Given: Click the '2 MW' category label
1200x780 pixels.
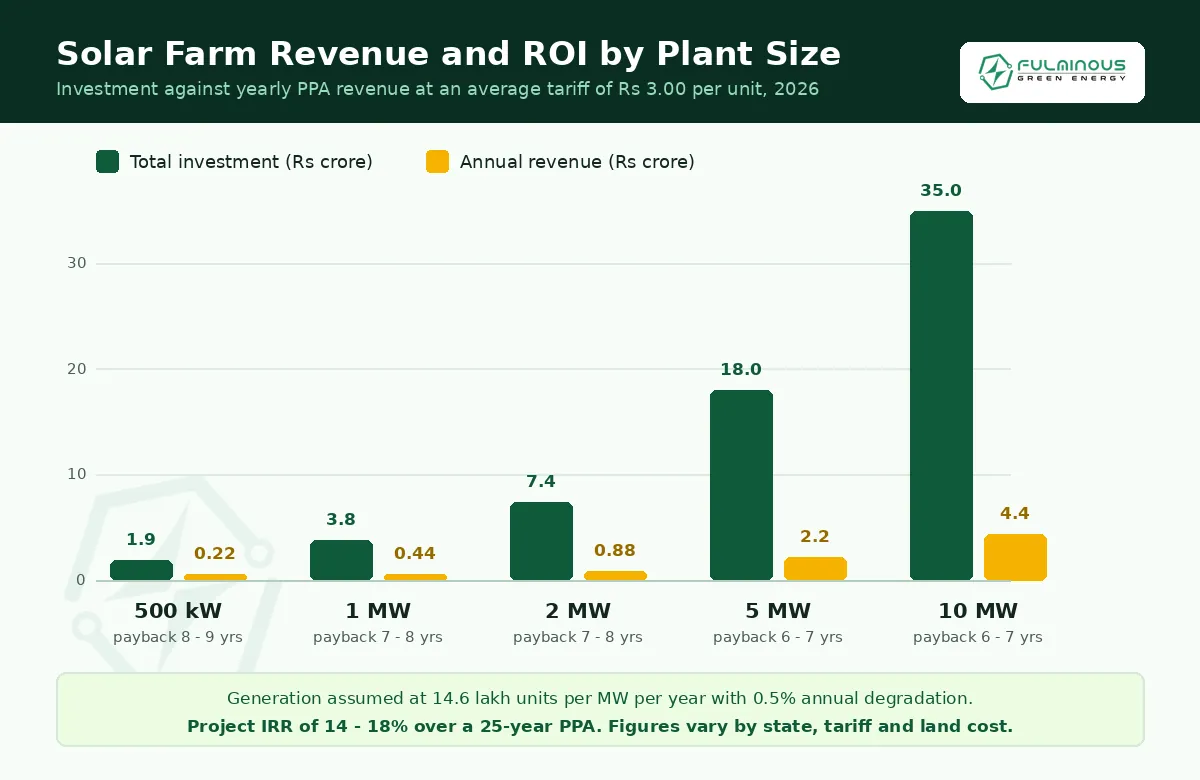Looking at the screenshot, I should coord(578,611).
